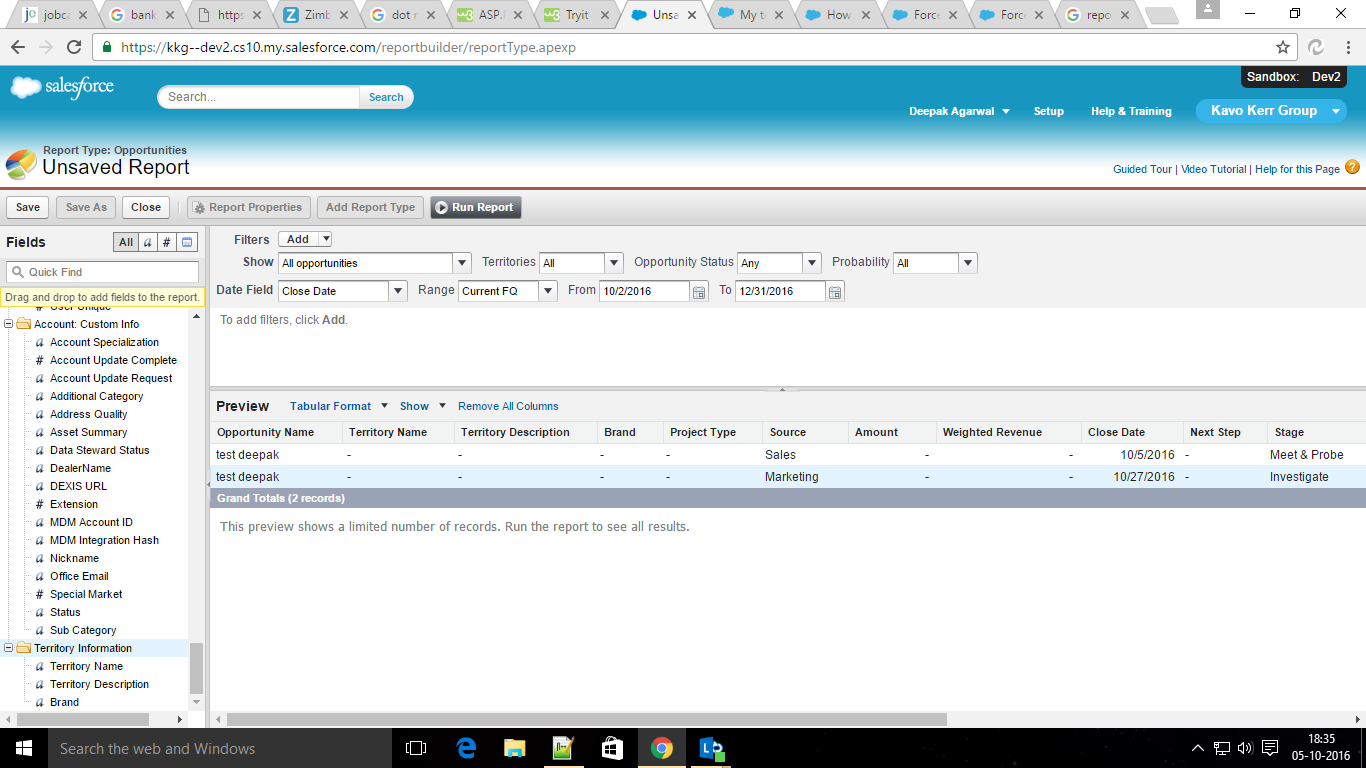Reload the page in Chrome

[x=74, y=47]
